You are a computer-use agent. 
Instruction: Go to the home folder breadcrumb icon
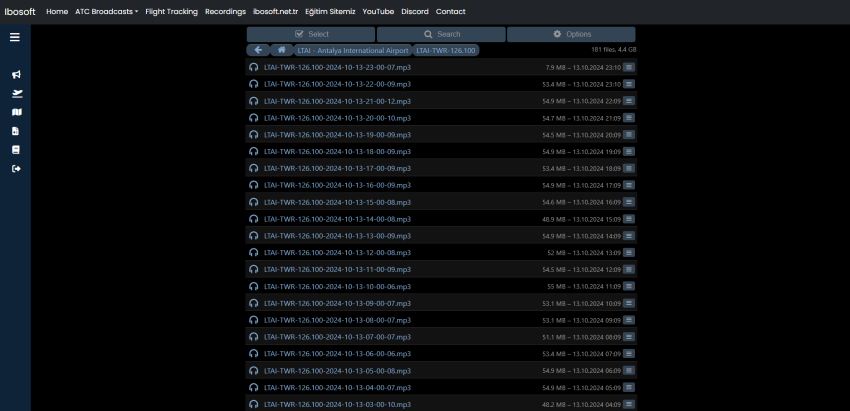coord(282,50)
